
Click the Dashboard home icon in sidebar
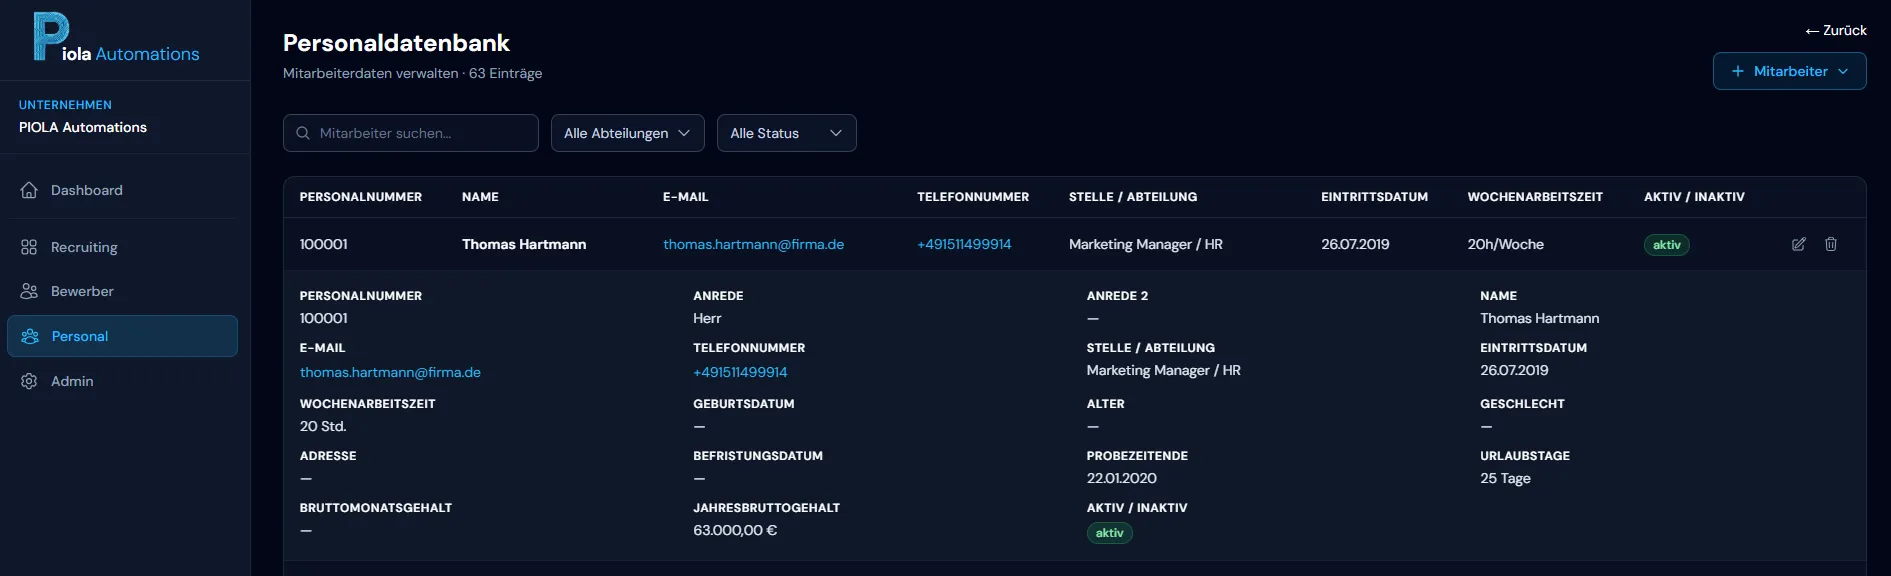coord(29,190)
